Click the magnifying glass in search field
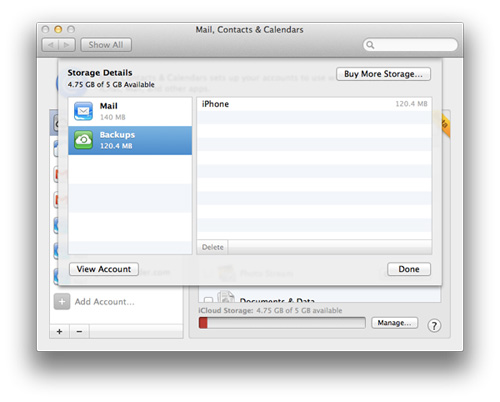 tap(370, 45)
